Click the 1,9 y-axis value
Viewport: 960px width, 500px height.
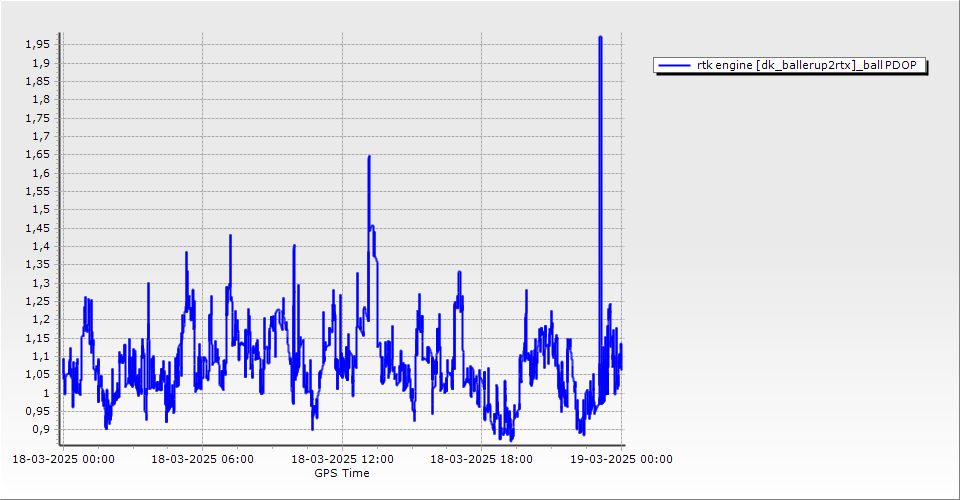(x=40, y=63)
